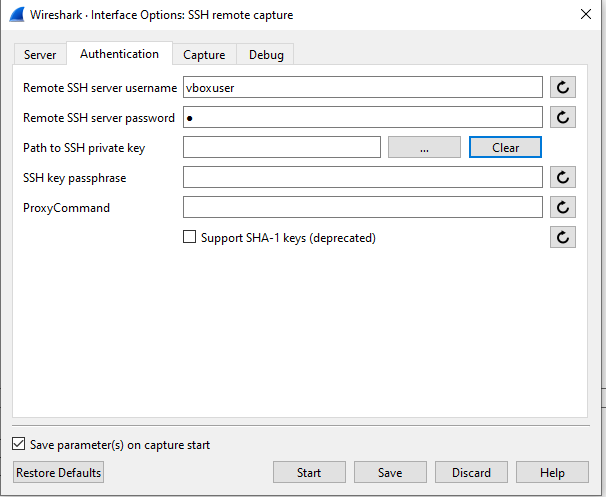This screenshot has width=606, height=497.
Task: Click Restore Defaults button
Action: [58, 472]
